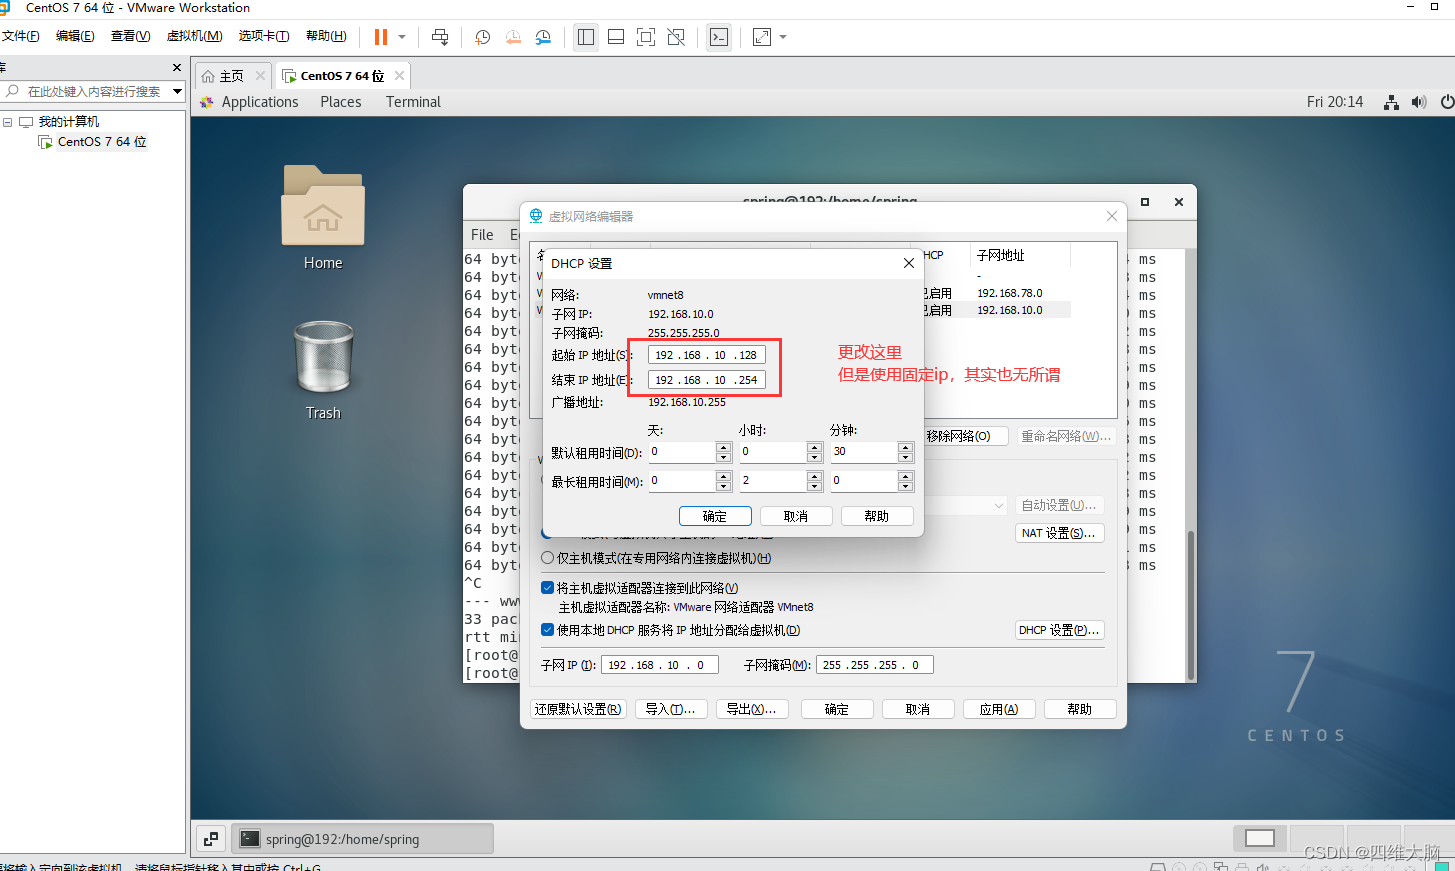Revert the virtual machine to its snapshot
This screenshot has height=871, width=1455.
pyautogui.click(x=513, y=37)
